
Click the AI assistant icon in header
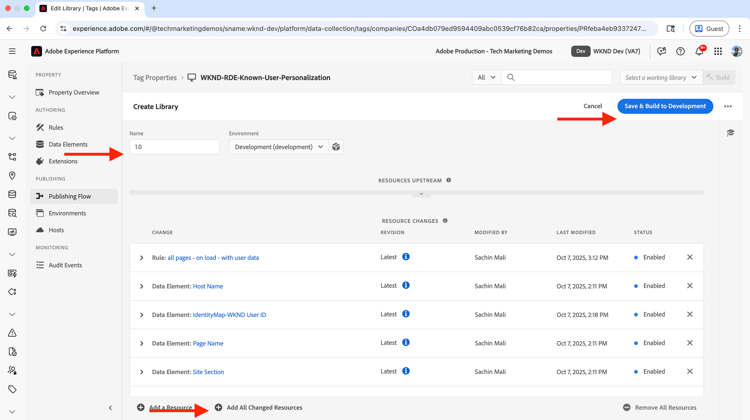tap(662, 51)
